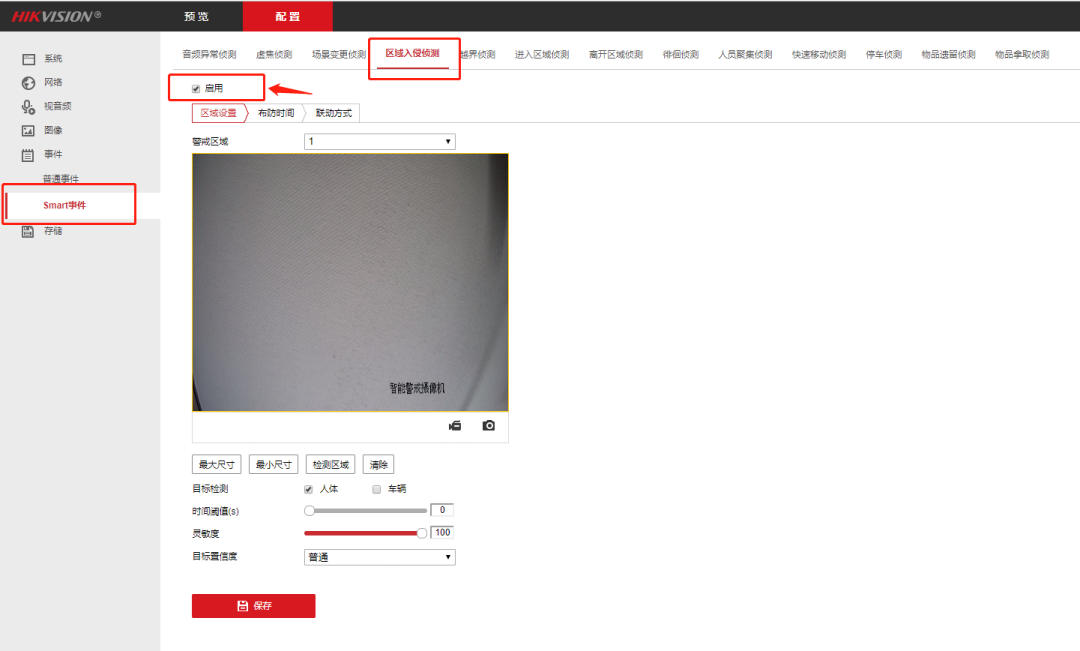Open the 越界侦测 tab
The image size is (1080, 651).
point(477,54)
